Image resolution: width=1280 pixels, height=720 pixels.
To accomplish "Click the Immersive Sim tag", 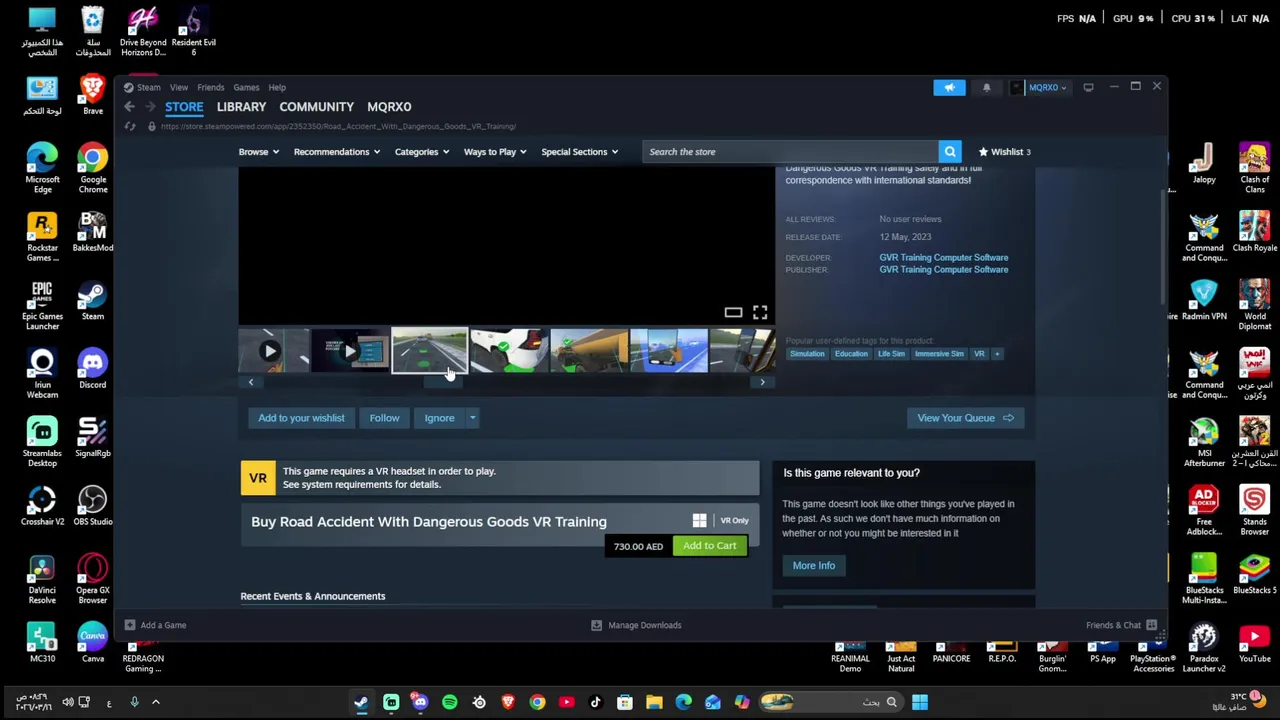I will pos(939,354).
